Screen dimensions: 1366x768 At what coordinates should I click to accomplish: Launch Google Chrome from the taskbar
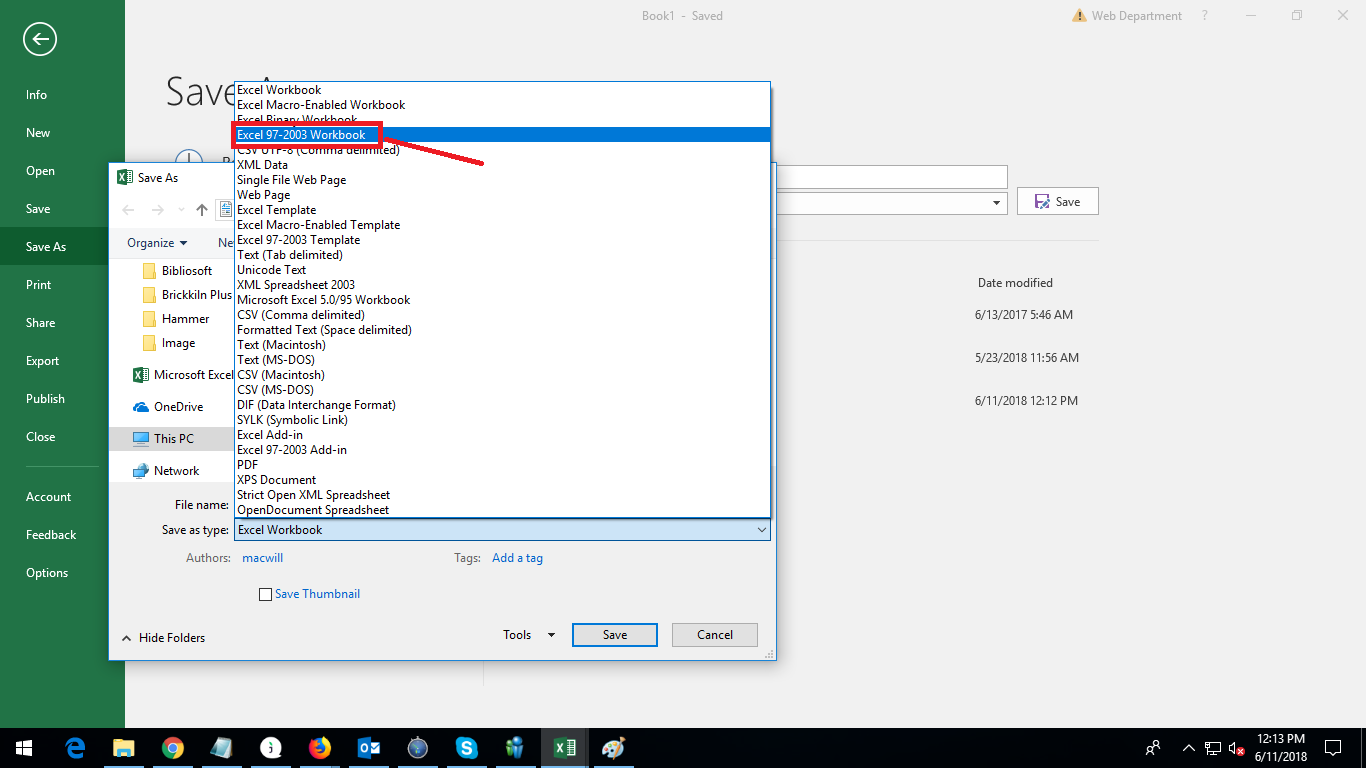(173, 747)
